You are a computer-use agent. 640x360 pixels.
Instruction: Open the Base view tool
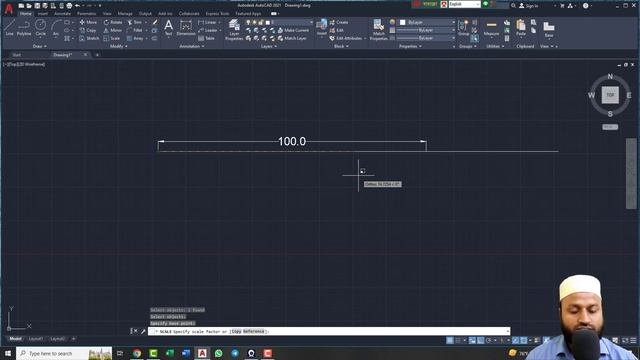click(x=549, y=29)
